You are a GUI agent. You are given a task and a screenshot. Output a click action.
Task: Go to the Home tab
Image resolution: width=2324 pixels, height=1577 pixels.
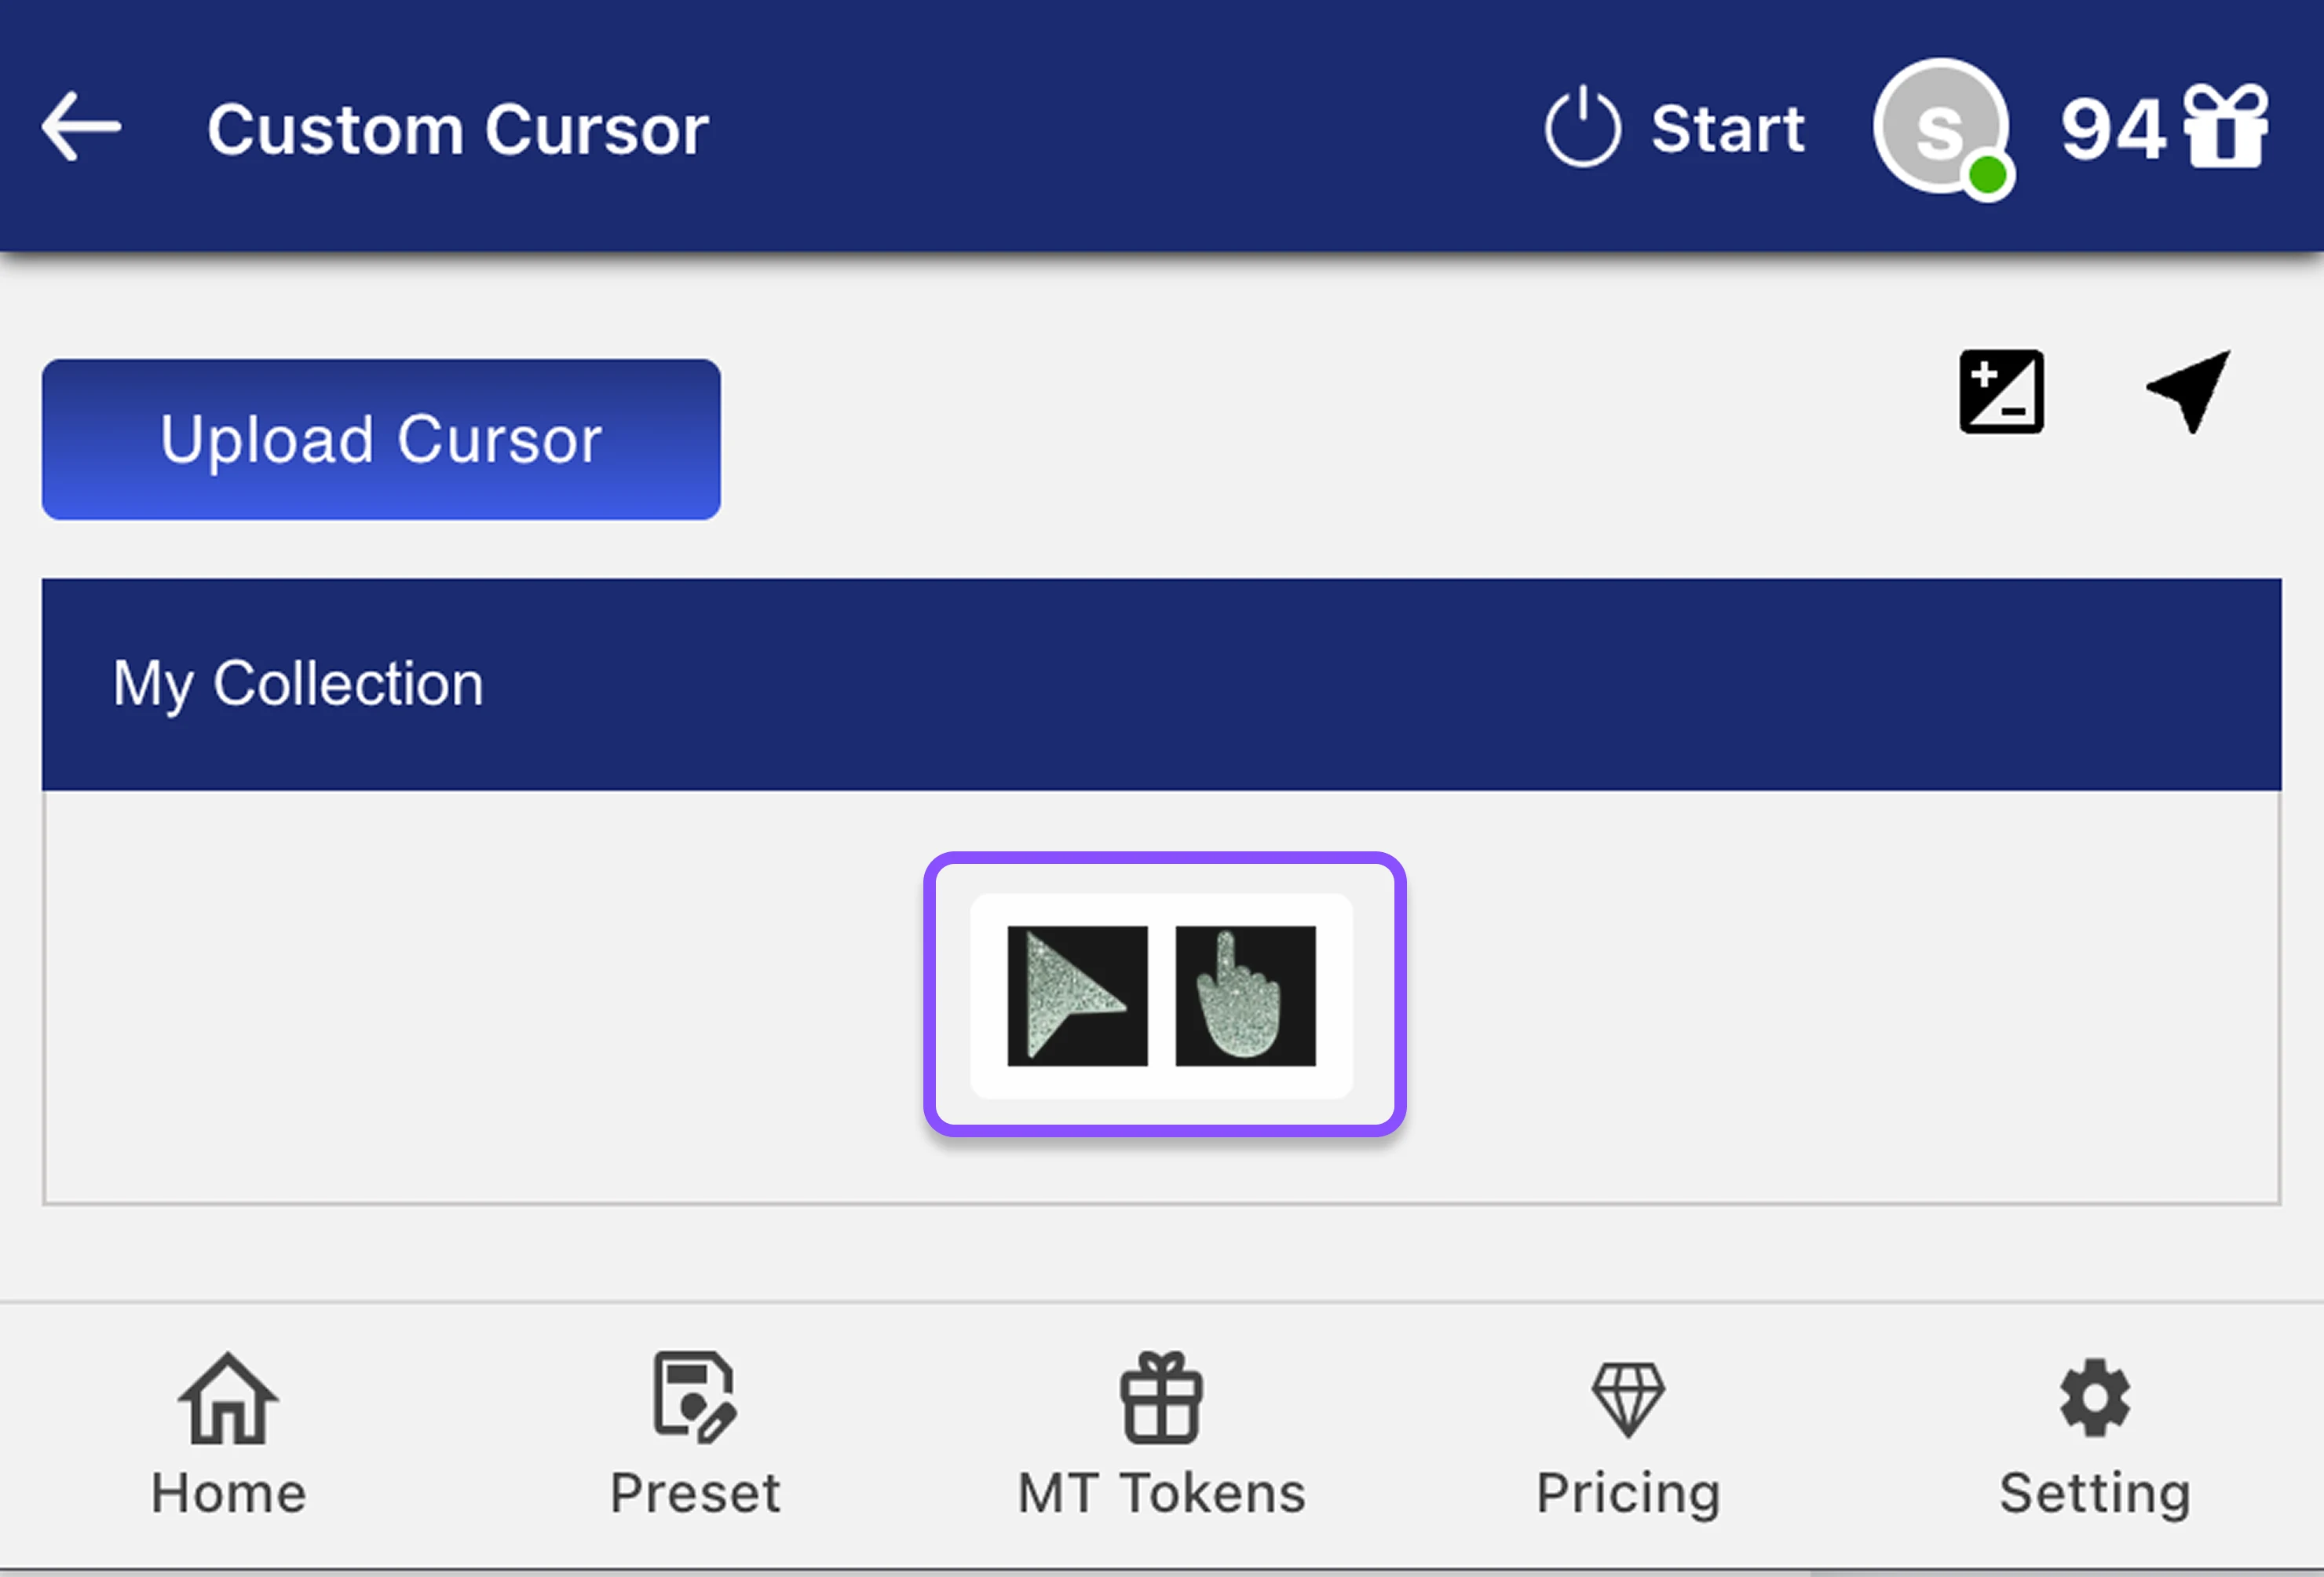228,1437
